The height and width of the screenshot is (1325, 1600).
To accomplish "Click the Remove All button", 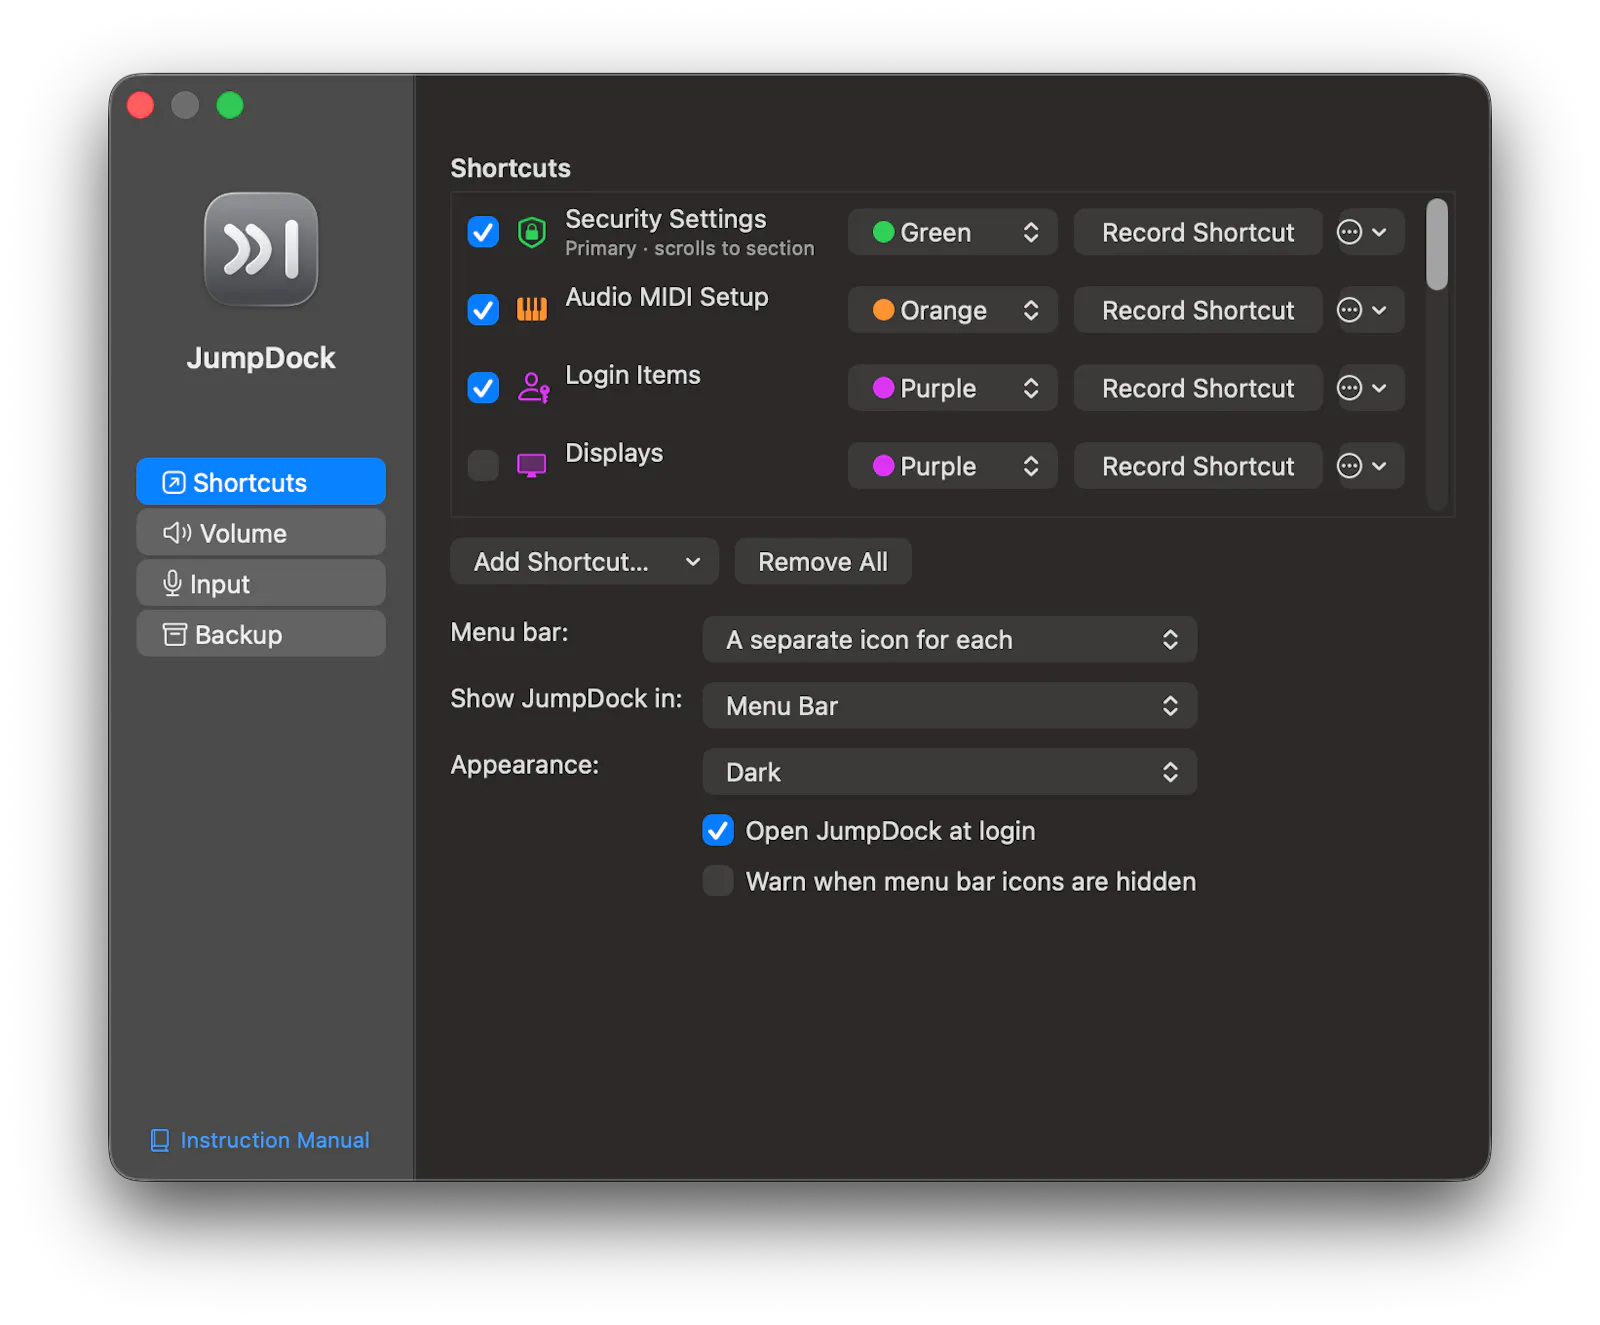I will coord(823,562).
